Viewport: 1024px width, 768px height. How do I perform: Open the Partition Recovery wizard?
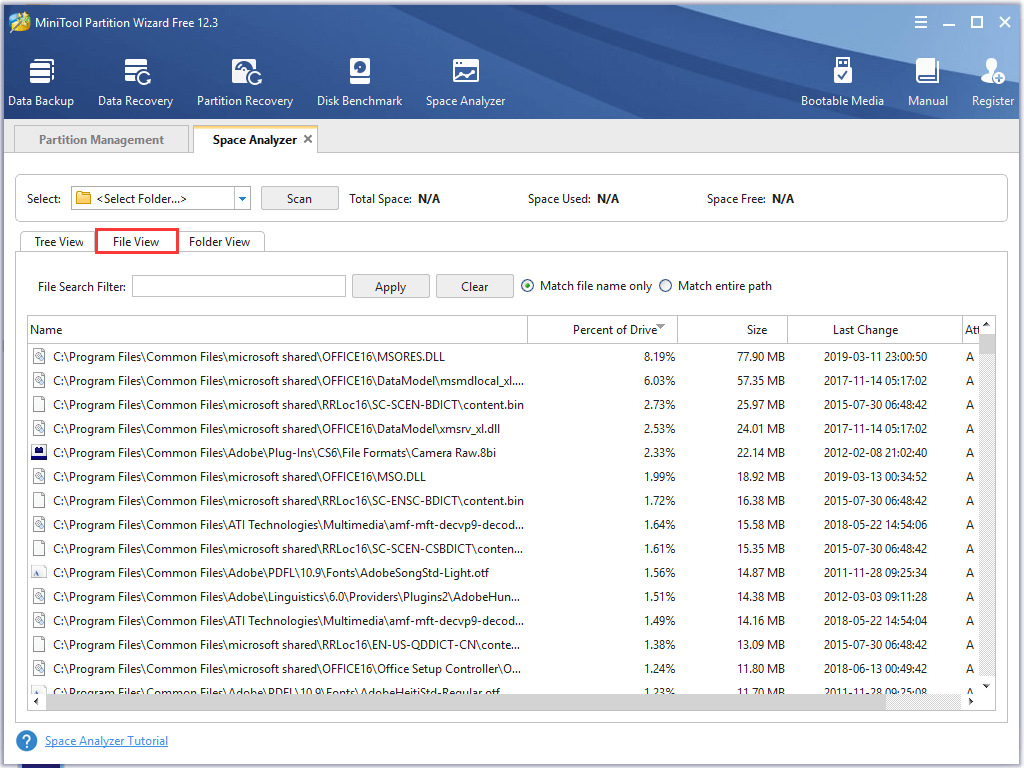[245, 82]
